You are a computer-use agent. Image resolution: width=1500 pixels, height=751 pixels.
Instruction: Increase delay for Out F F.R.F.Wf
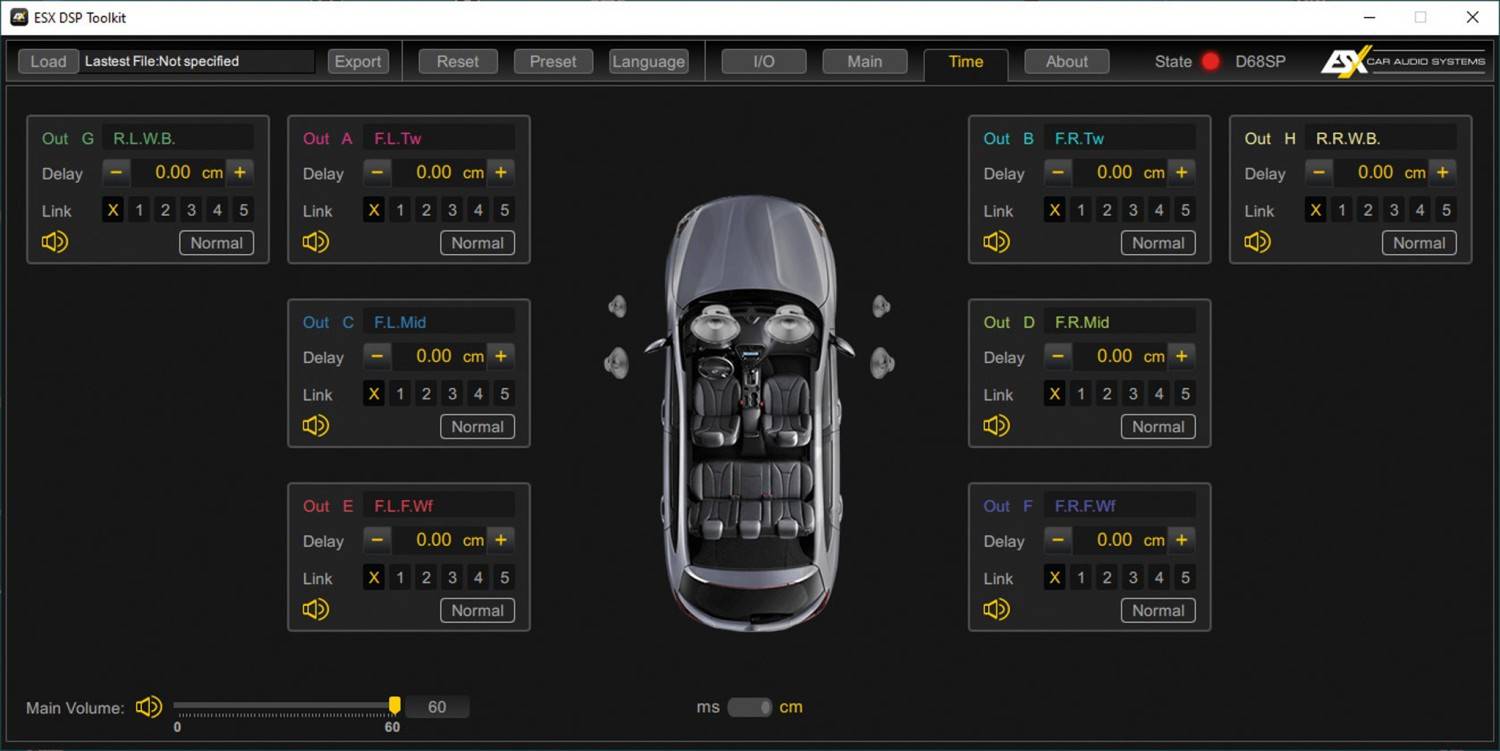pos(1181,540)
